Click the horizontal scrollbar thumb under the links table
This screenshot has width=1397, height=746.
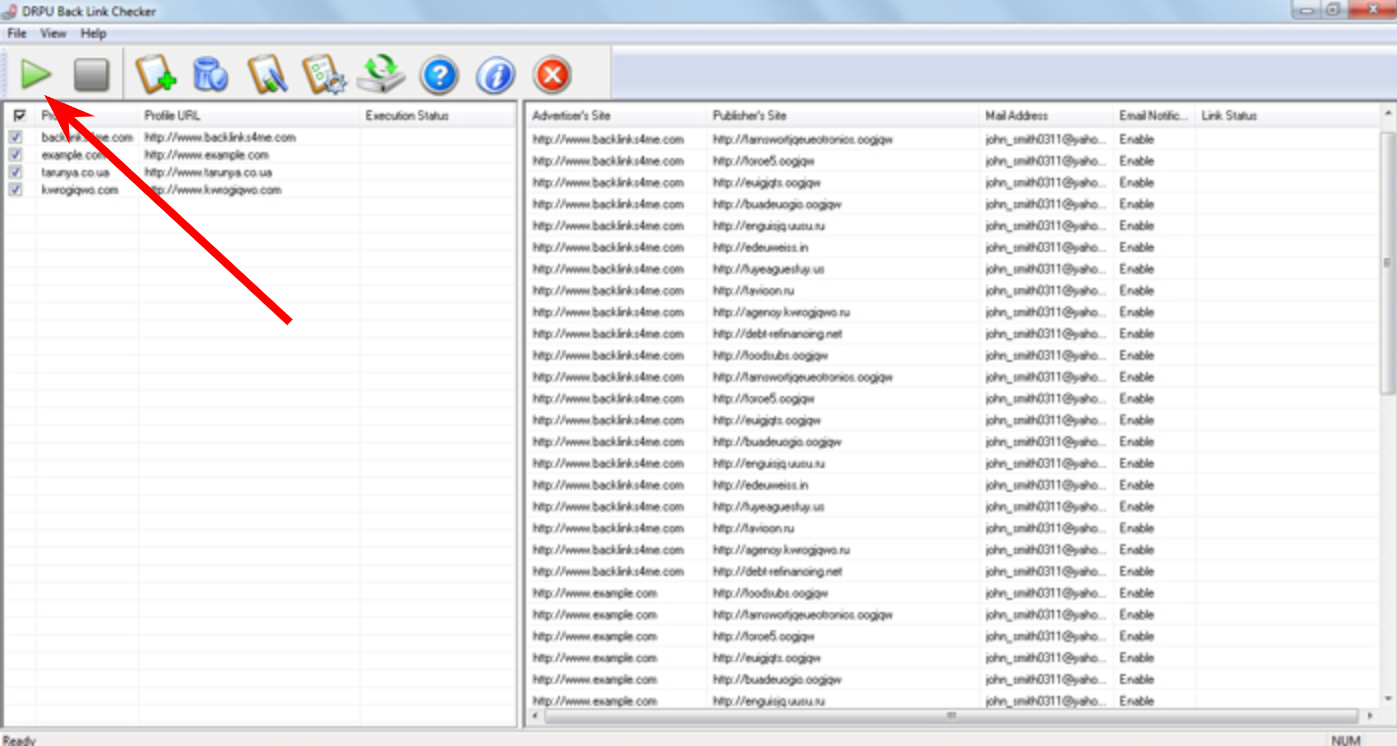click(x=951, y=716)
